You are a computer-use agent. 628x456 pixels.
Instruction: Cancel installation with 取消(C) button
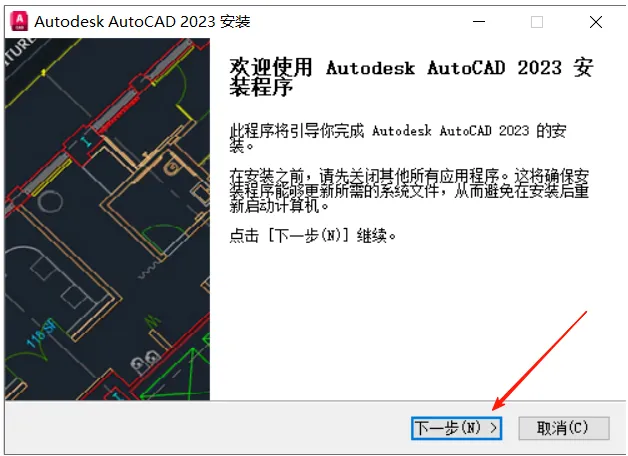(564, 428)
